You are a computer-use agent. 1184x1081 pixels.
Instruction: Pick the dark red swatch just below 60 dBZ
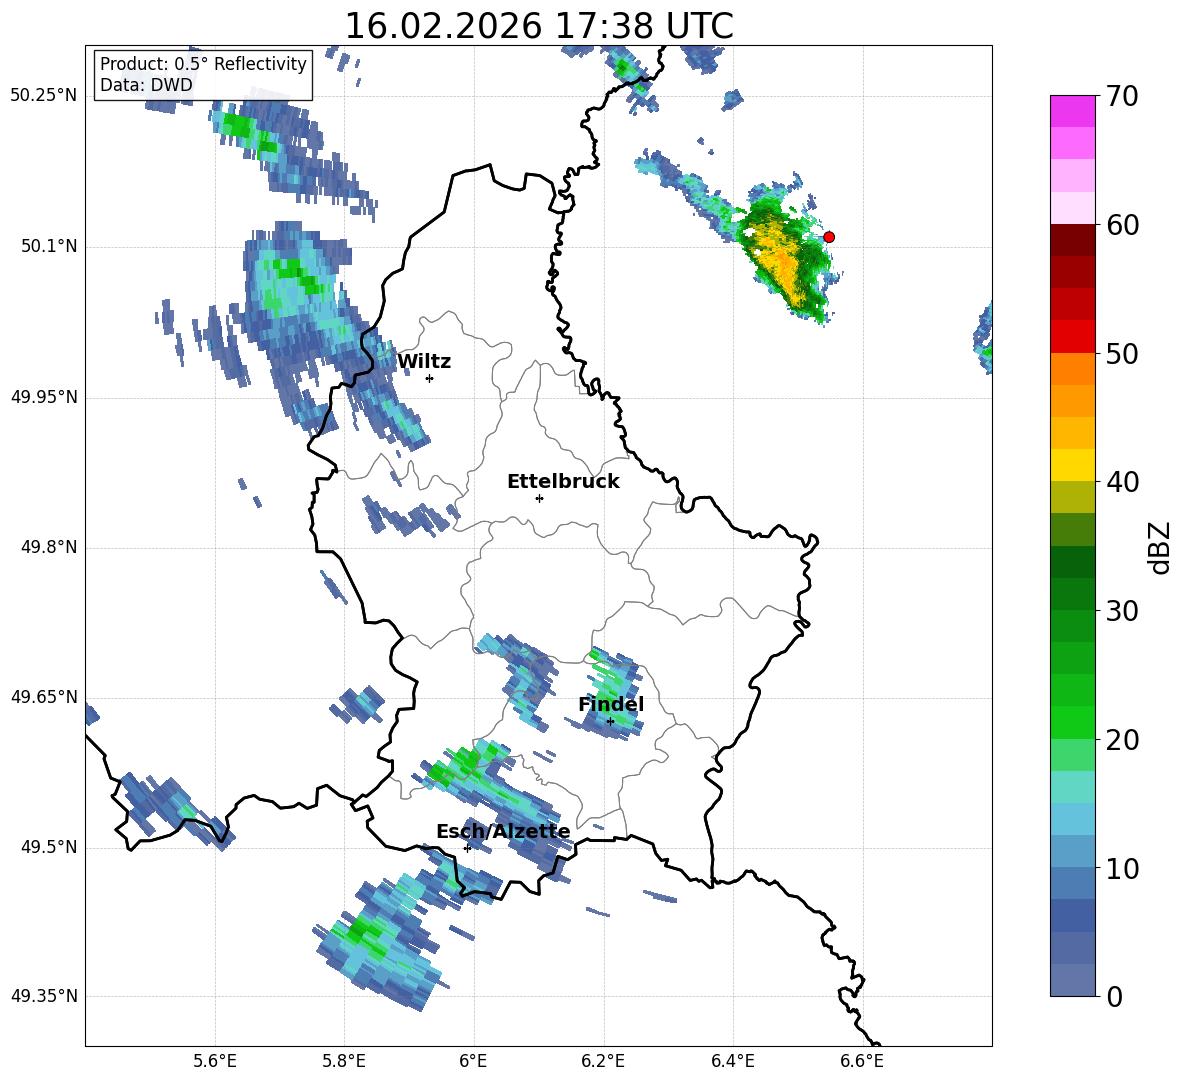[1072, 240]
